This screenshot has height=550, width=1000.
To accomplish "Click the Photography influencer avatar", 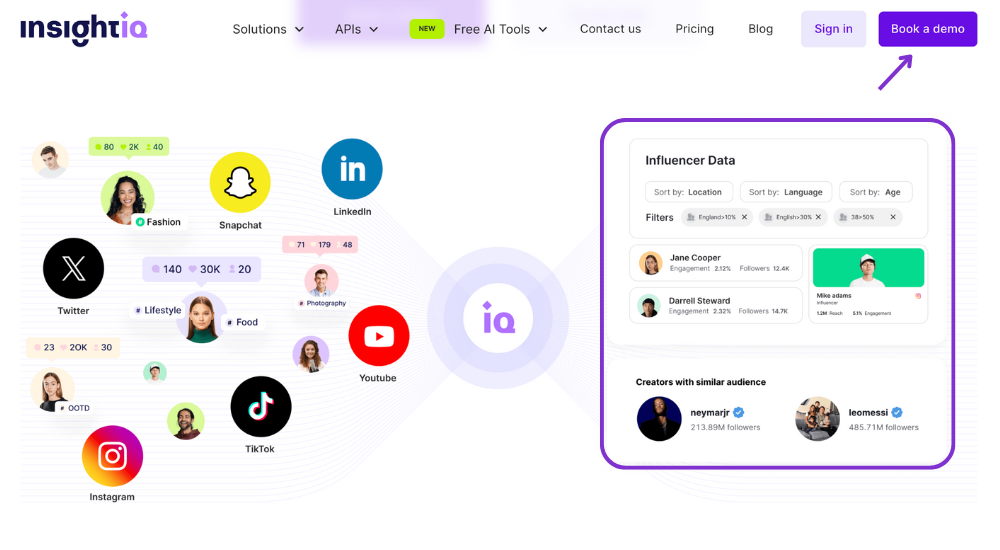I will [321, 281].
